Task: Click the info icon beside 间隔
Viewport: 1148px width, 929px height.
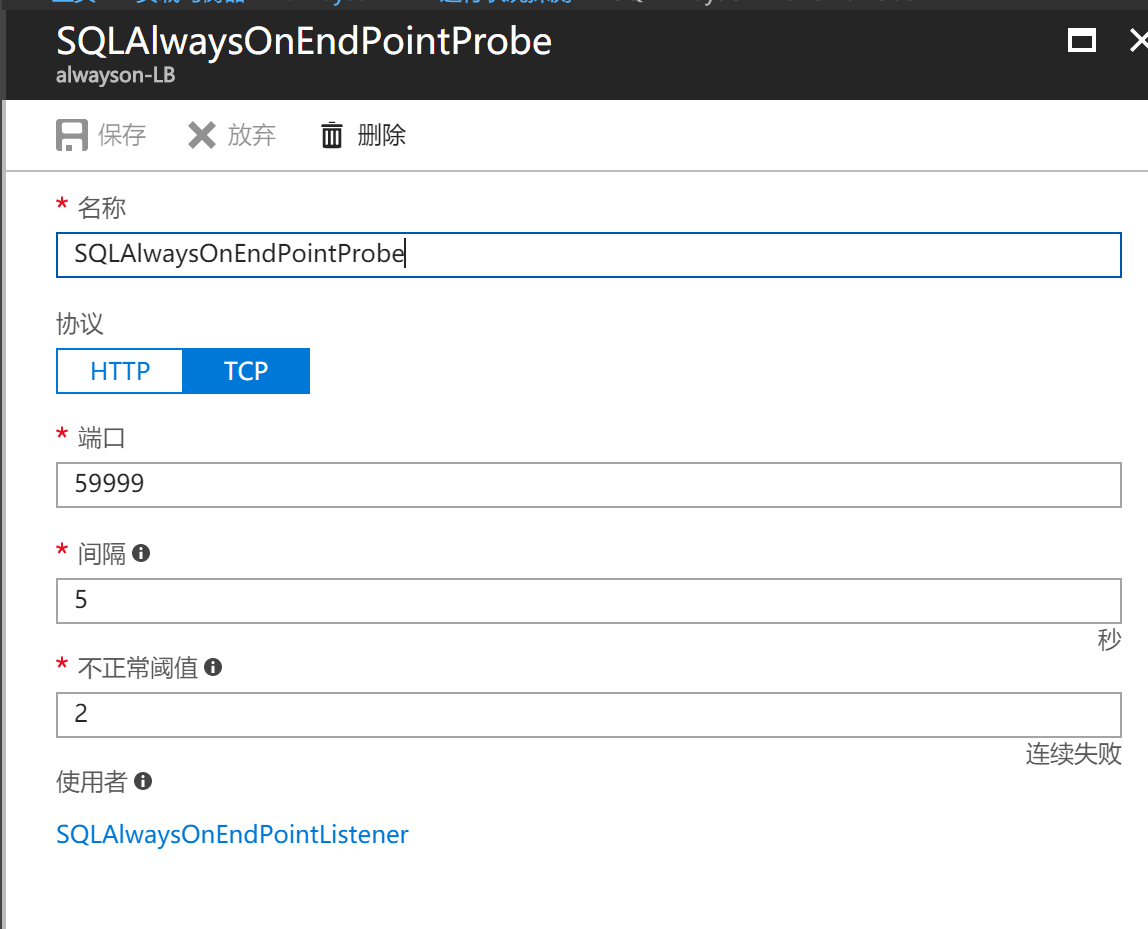Action: (x=141, y=553)
